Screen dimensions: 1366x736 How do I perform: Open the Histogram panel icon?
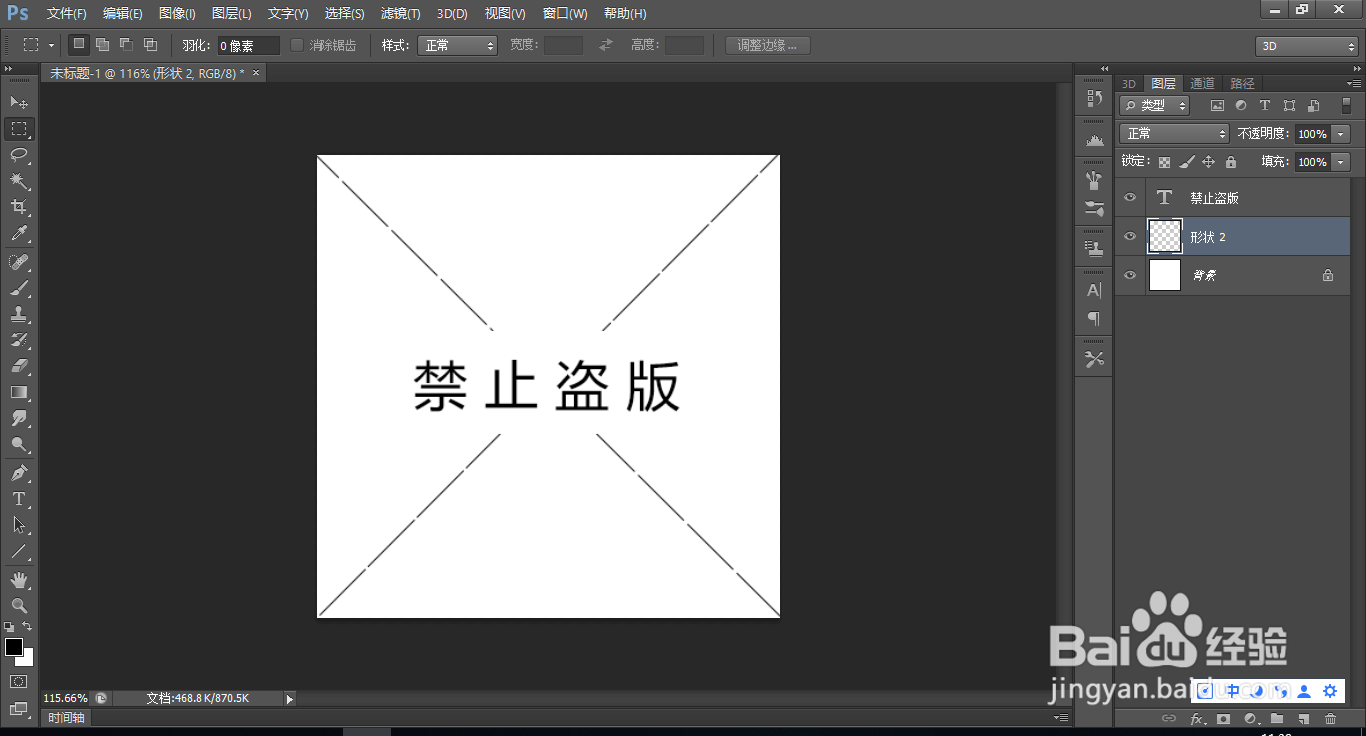coord(1094,140)
